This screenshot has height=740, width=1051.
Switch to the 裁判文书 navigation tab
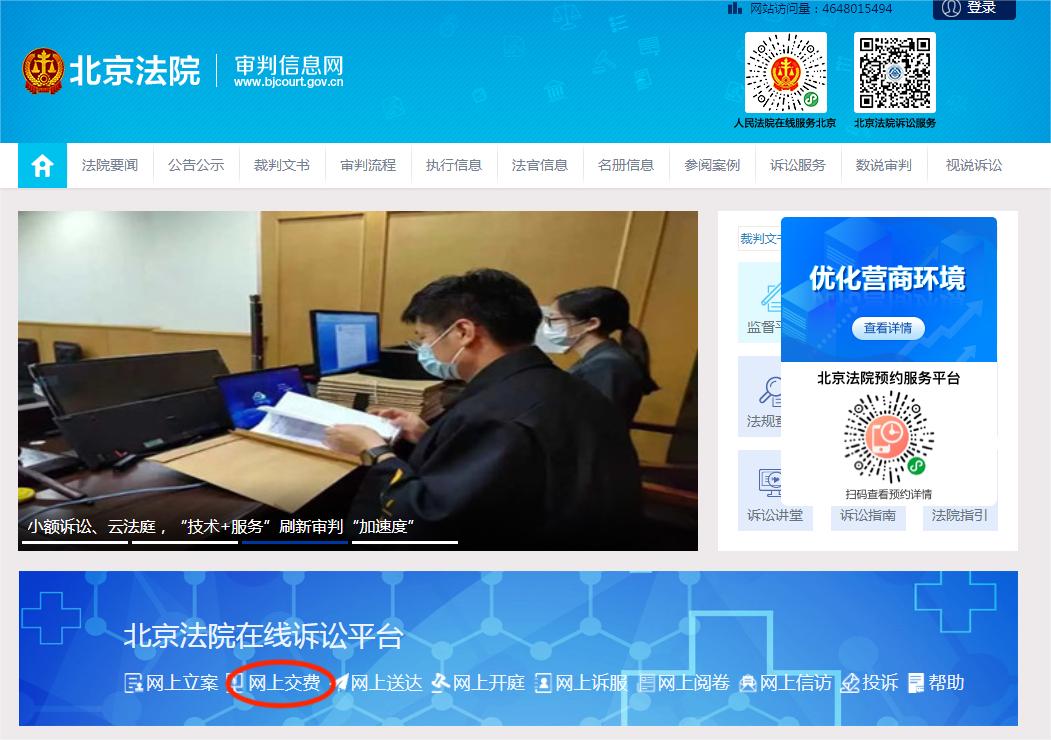tap(282, 165)
